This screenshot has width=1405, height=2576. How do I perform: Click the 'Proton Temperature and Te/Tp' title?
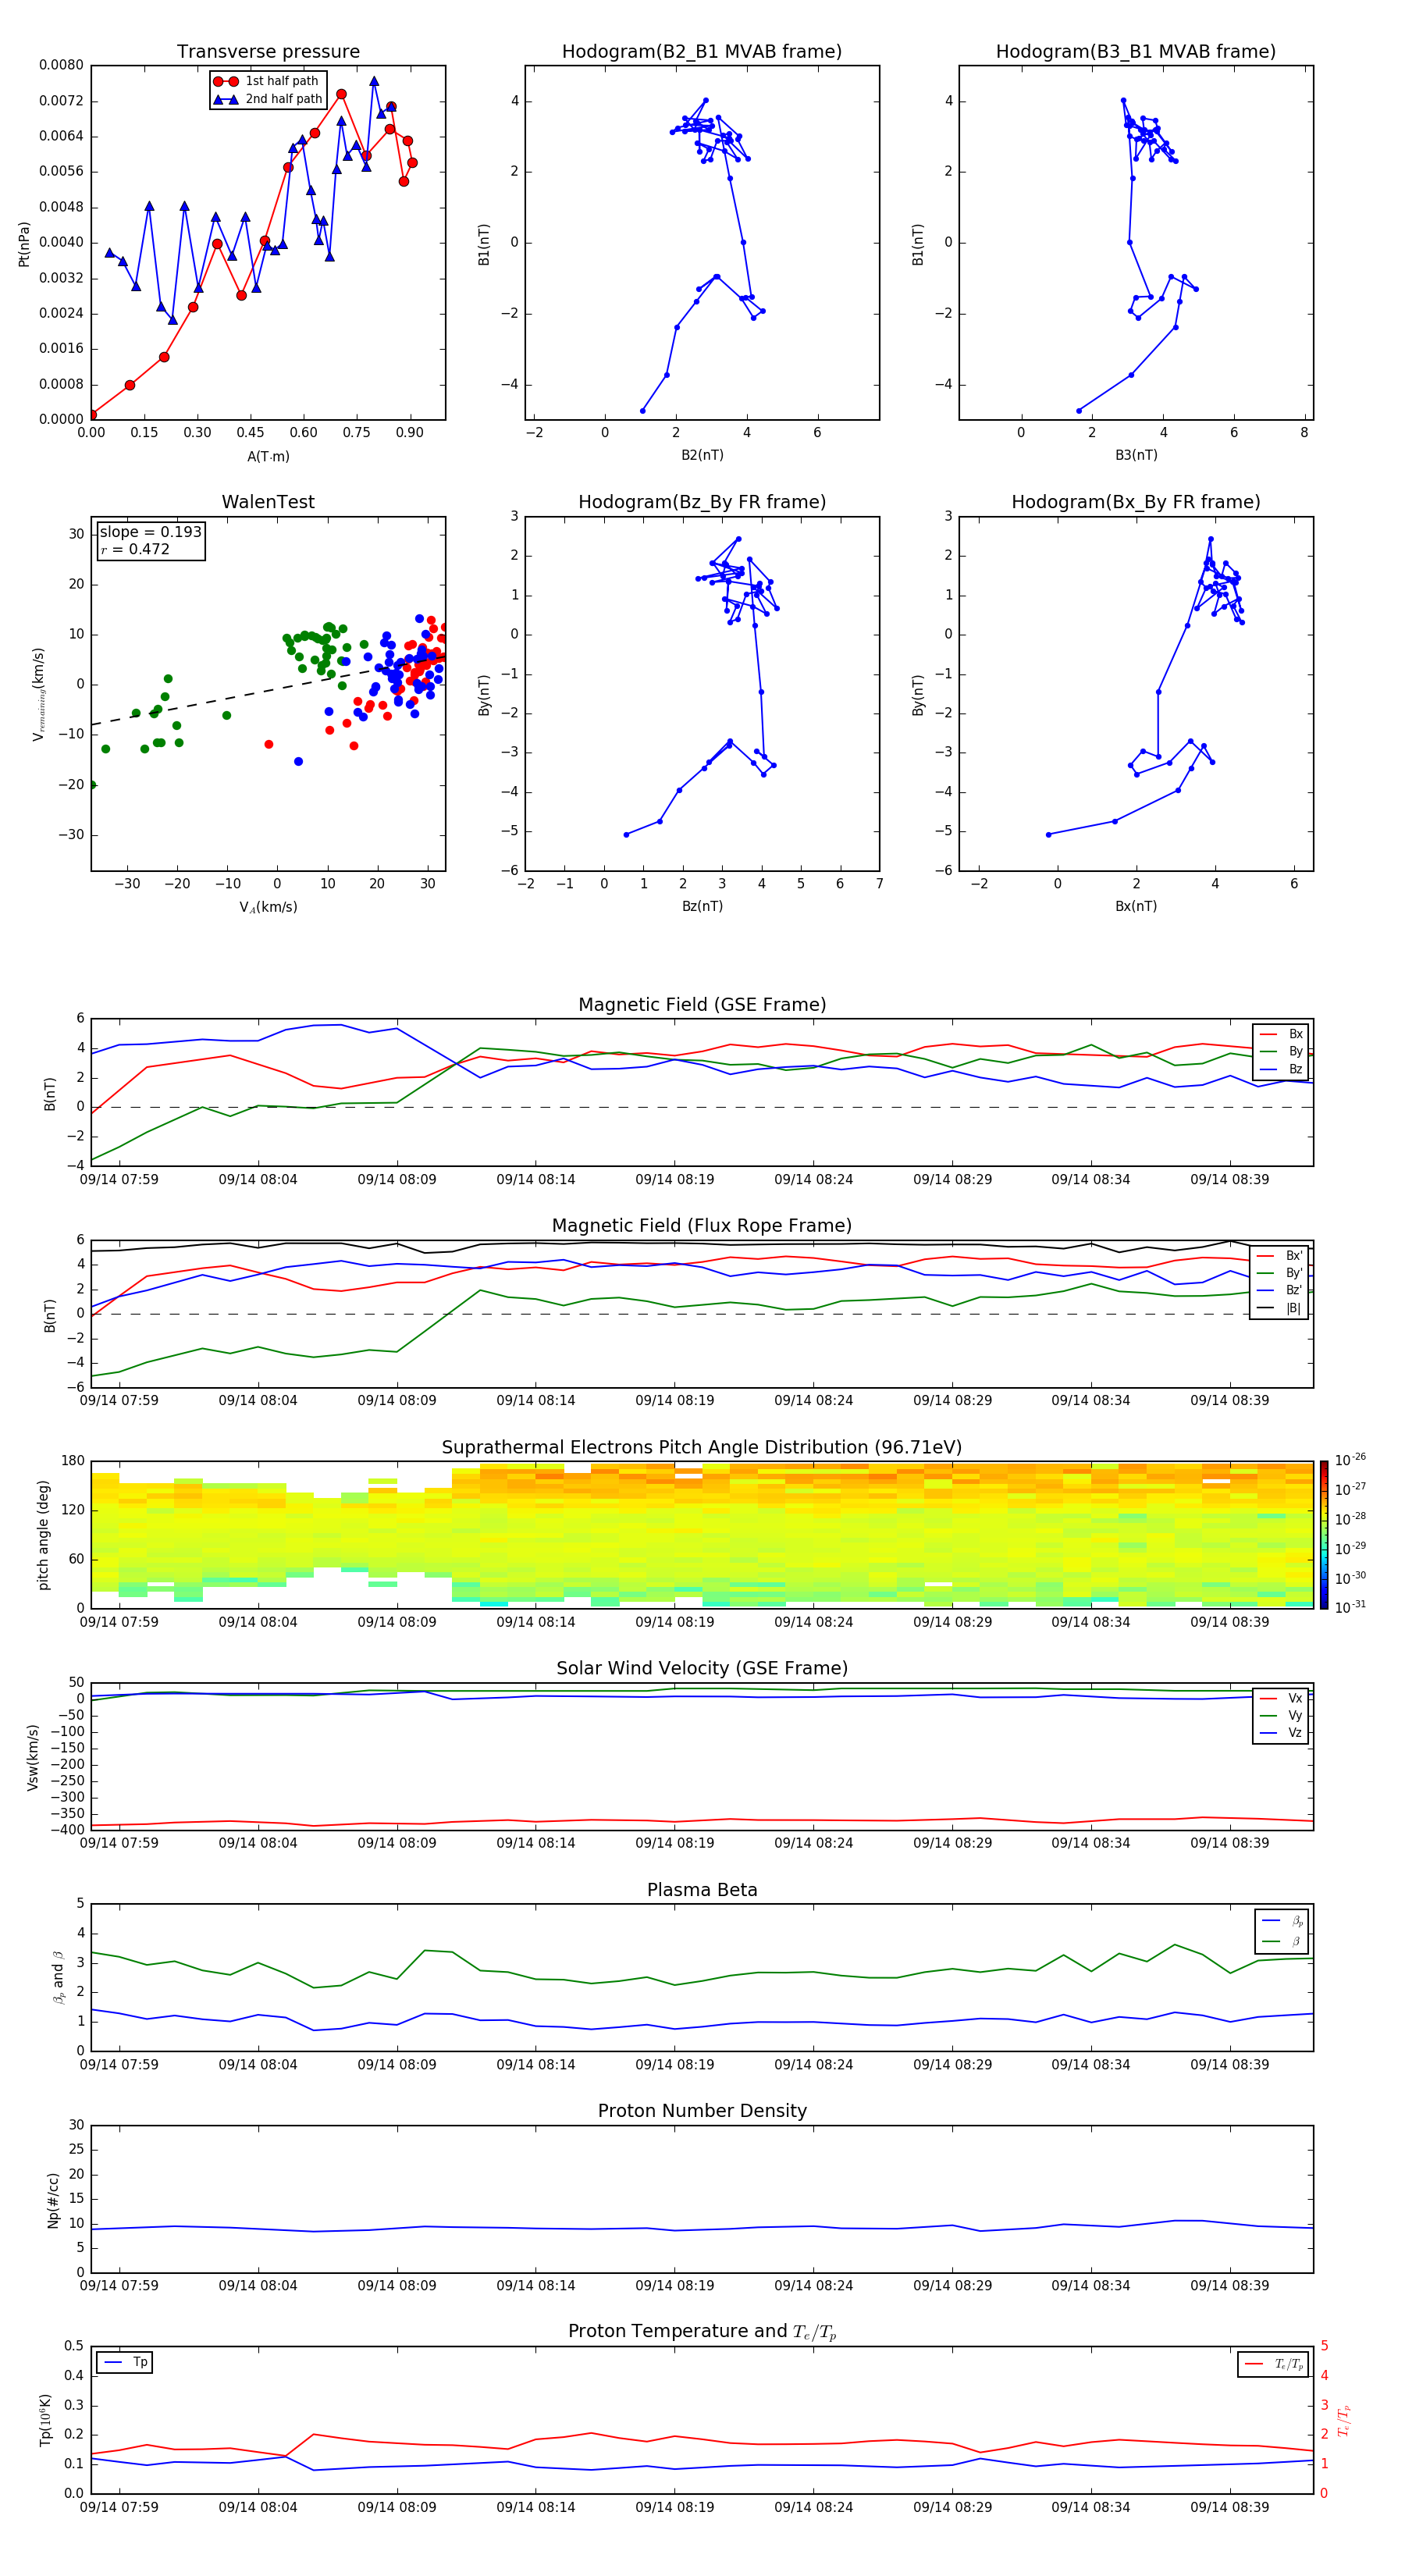(x=702, y=2331)
